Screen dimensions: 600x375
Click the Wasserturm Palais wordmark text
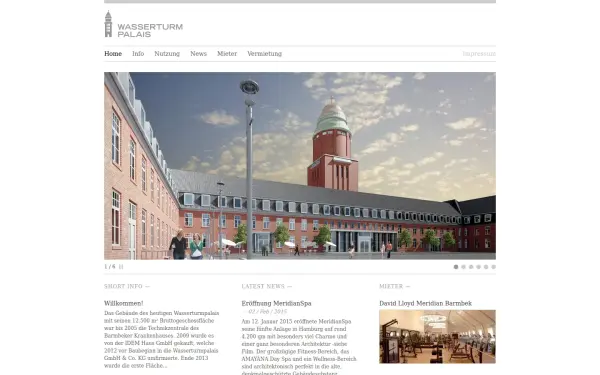click(150, 30)
